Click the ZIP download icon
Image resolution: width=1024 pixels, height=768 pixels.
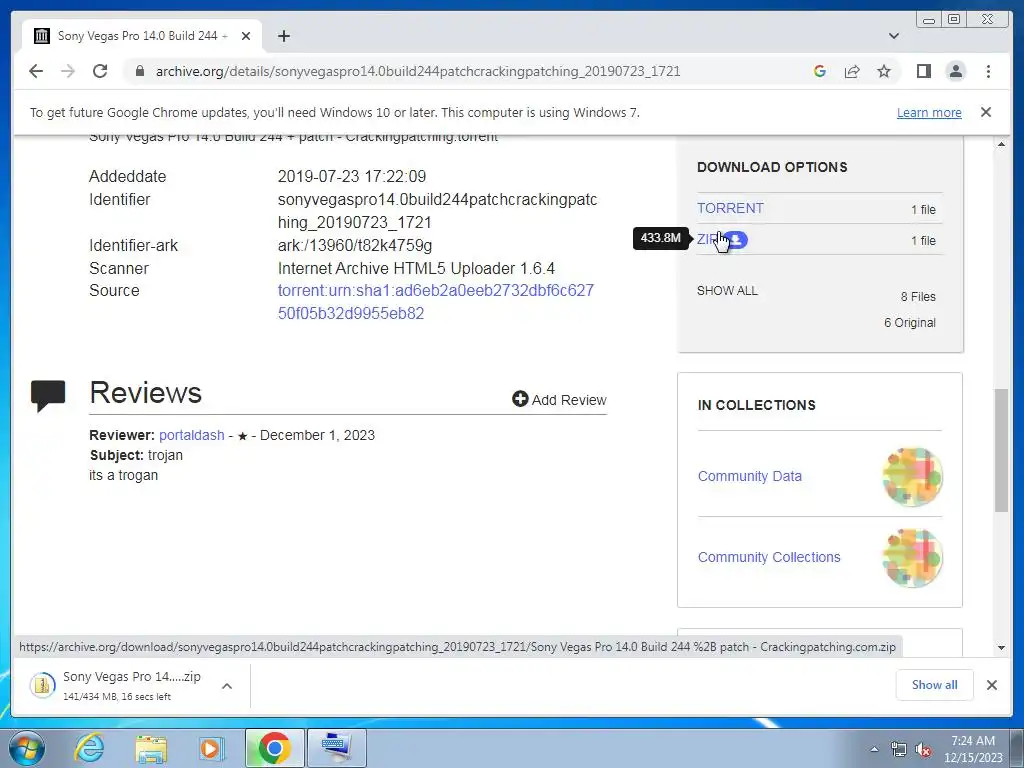point(736,240)
